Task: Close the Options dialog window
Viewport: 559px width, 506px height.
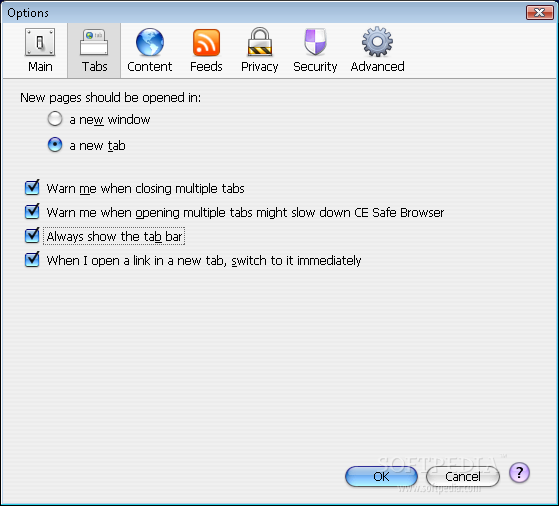Action: (x=540, y=13)
